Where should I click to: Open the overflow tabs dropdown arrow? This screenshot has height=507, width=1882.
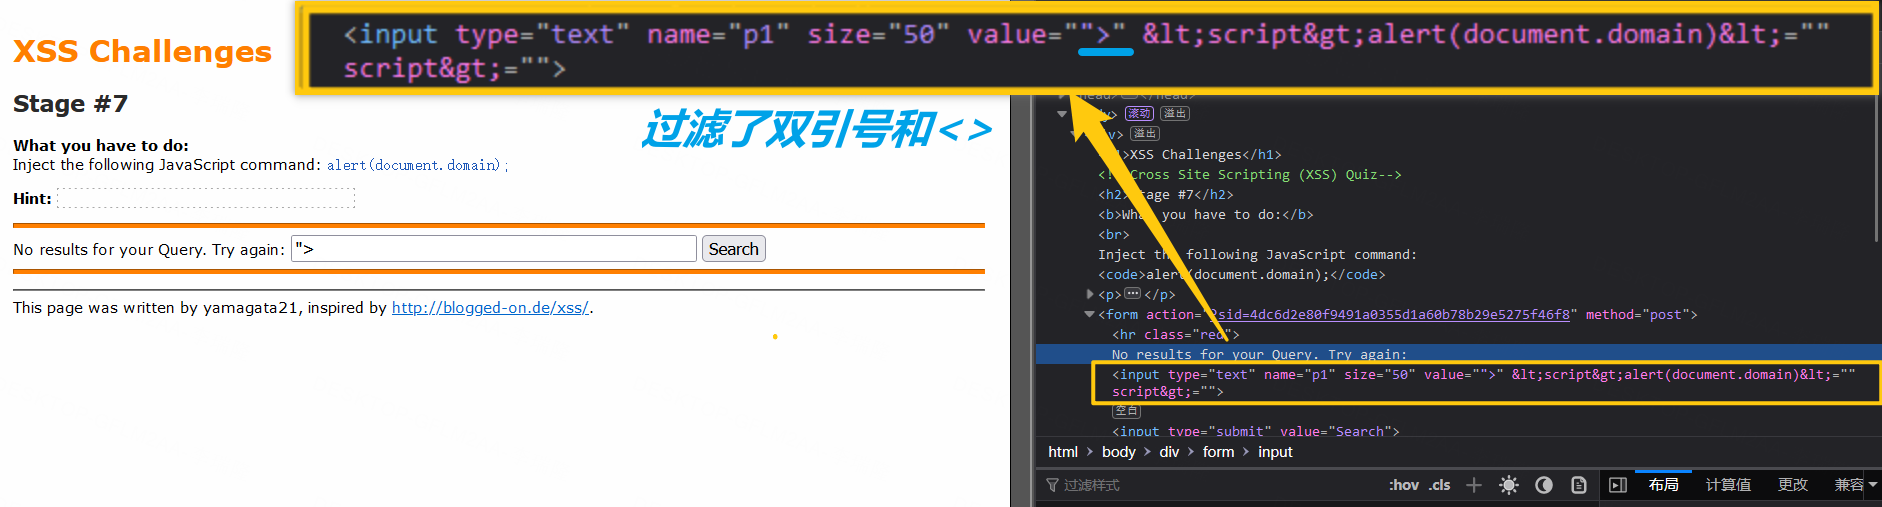[1872, 485]
